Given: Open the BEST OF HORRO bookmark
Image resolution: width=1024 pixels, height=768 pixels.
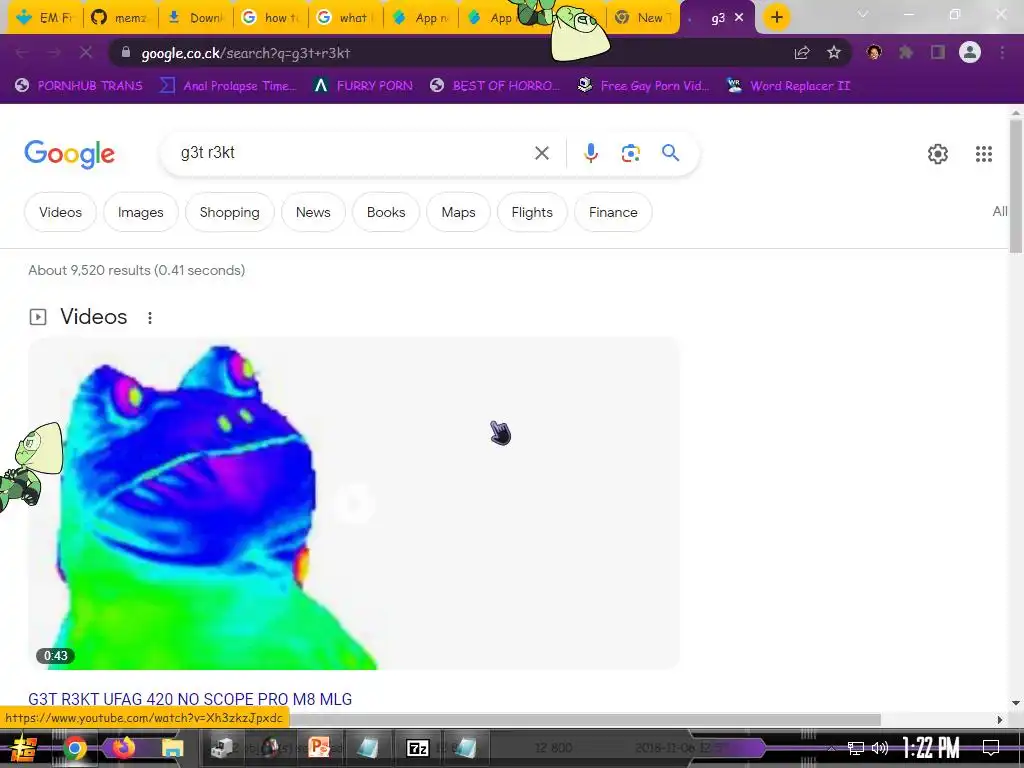Looking at the screenshot, I should (495, 86).
